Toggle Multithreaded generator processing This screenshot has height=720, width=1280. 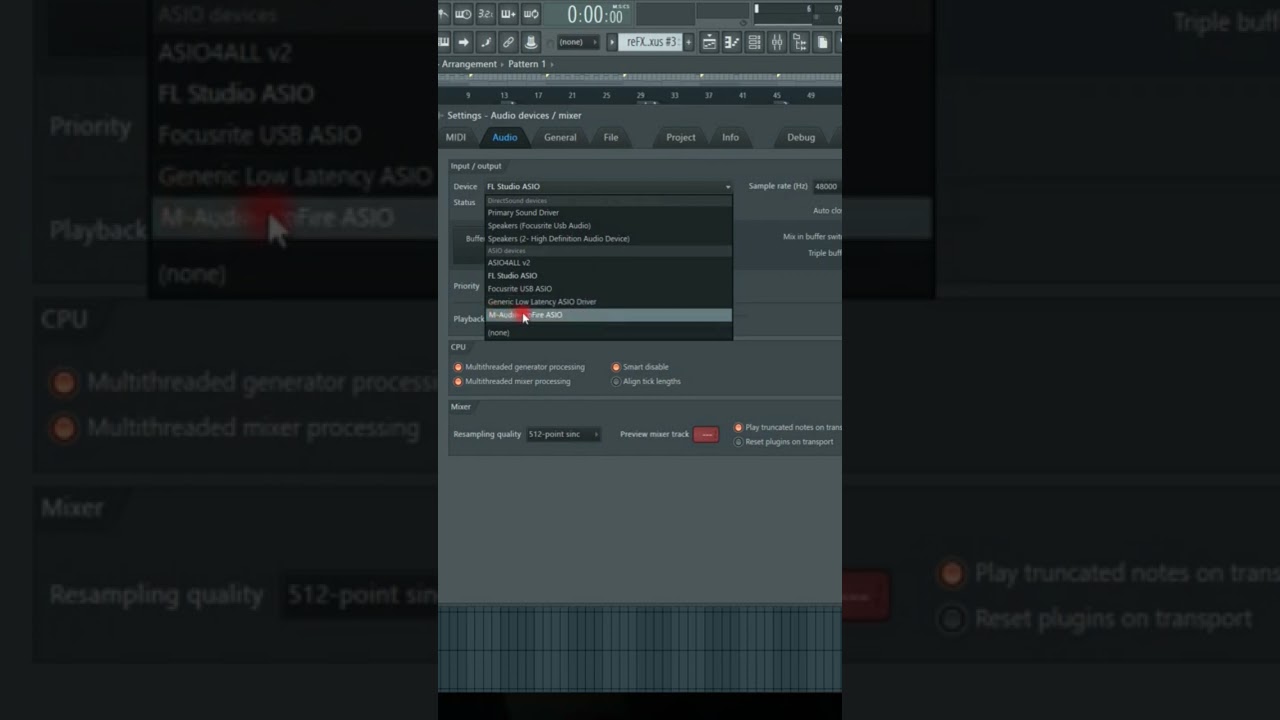[x=458, y=367]
